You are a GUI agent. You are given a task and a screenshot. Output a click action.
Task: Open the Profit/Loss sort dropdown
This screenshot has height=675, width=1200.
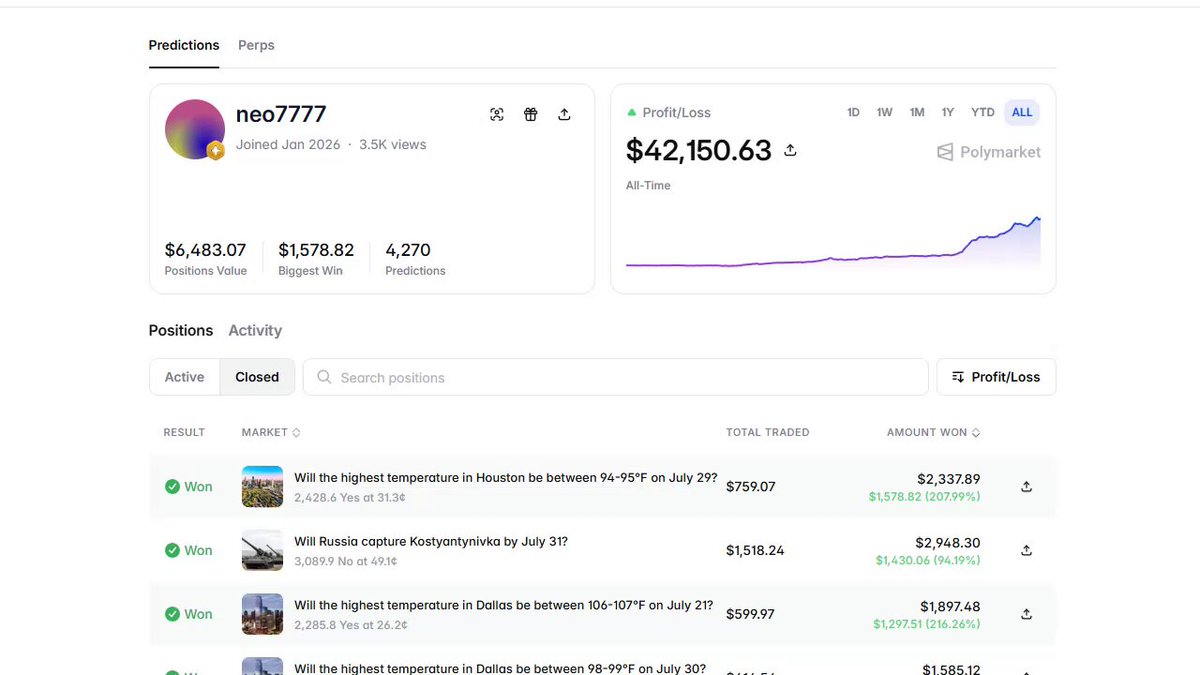(x=996, y=377)
